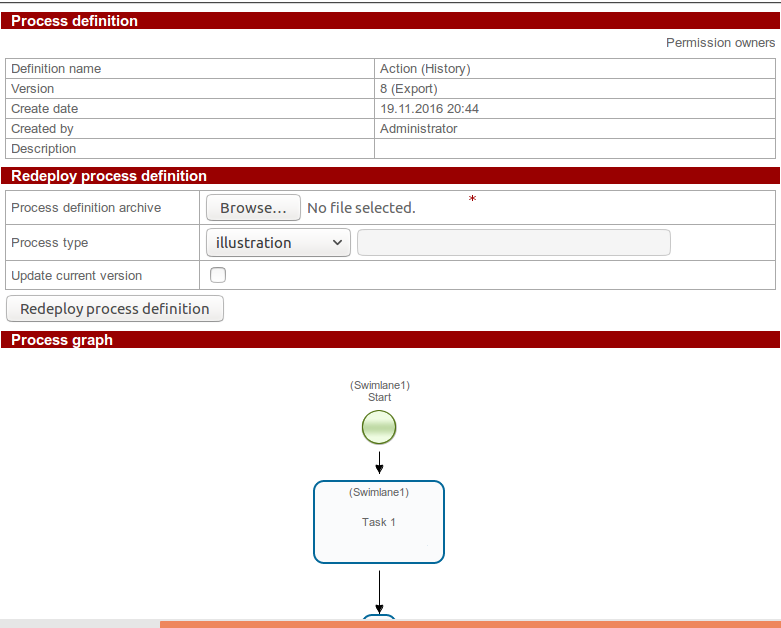Click the "No file selected." text

361,208
